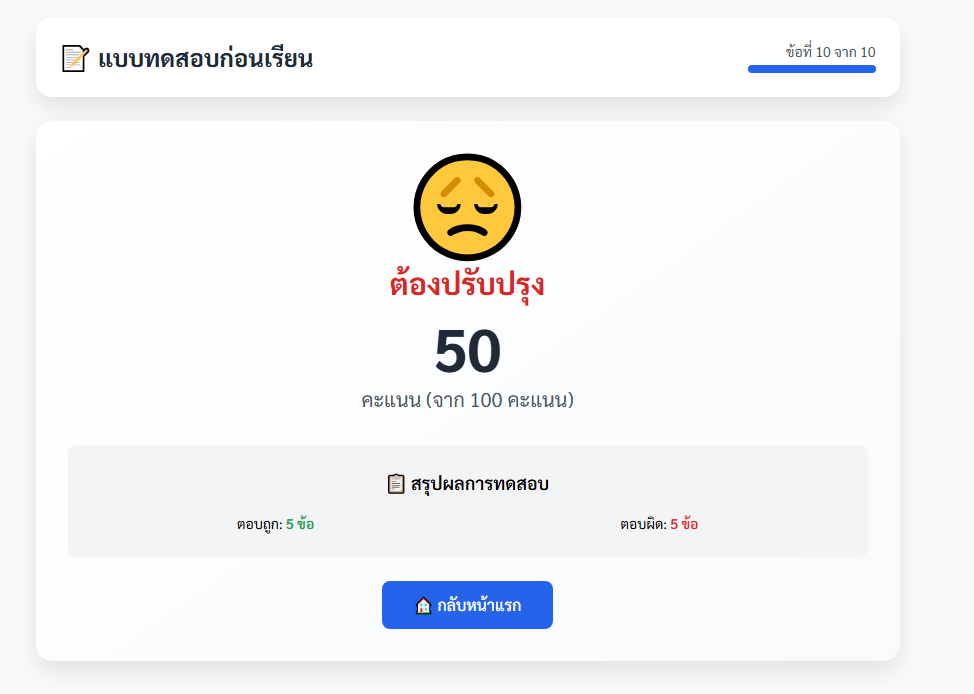Click the ตอบถูก label
The width and height of the screenshot is (974, 694).
click(259, 524)
